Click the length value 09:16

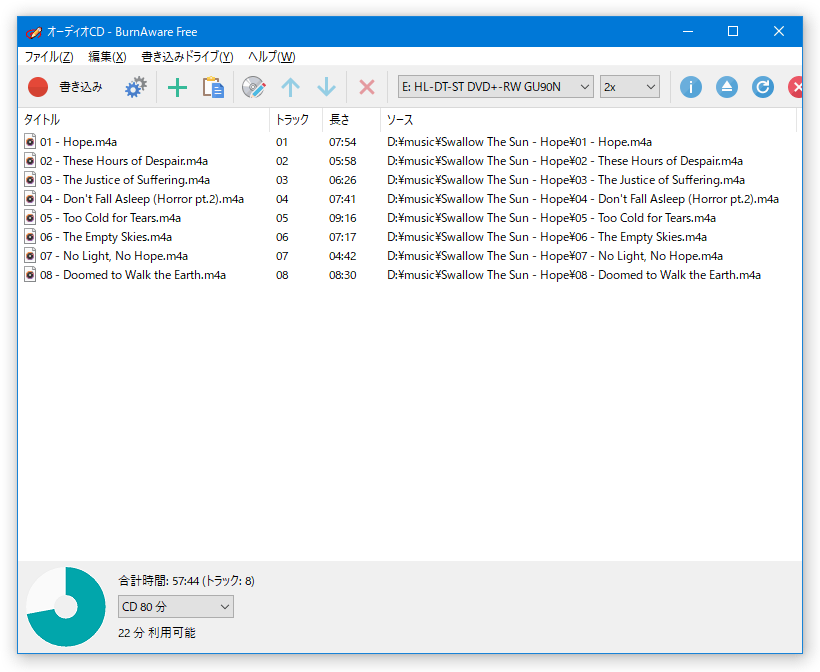point(343,218)
